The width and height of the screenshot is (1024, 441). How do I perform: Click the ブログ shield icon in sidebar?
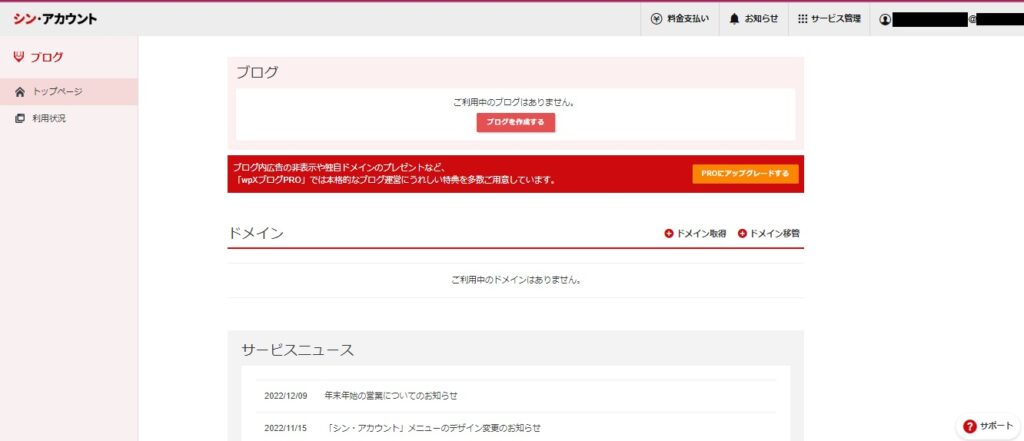tap(19, 57)
